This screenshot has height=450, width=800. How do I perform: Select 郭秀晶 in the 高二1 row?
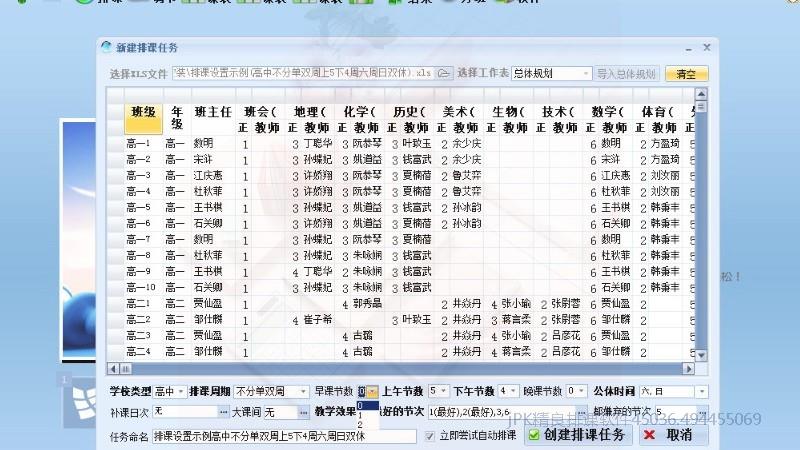click(367, 304)
